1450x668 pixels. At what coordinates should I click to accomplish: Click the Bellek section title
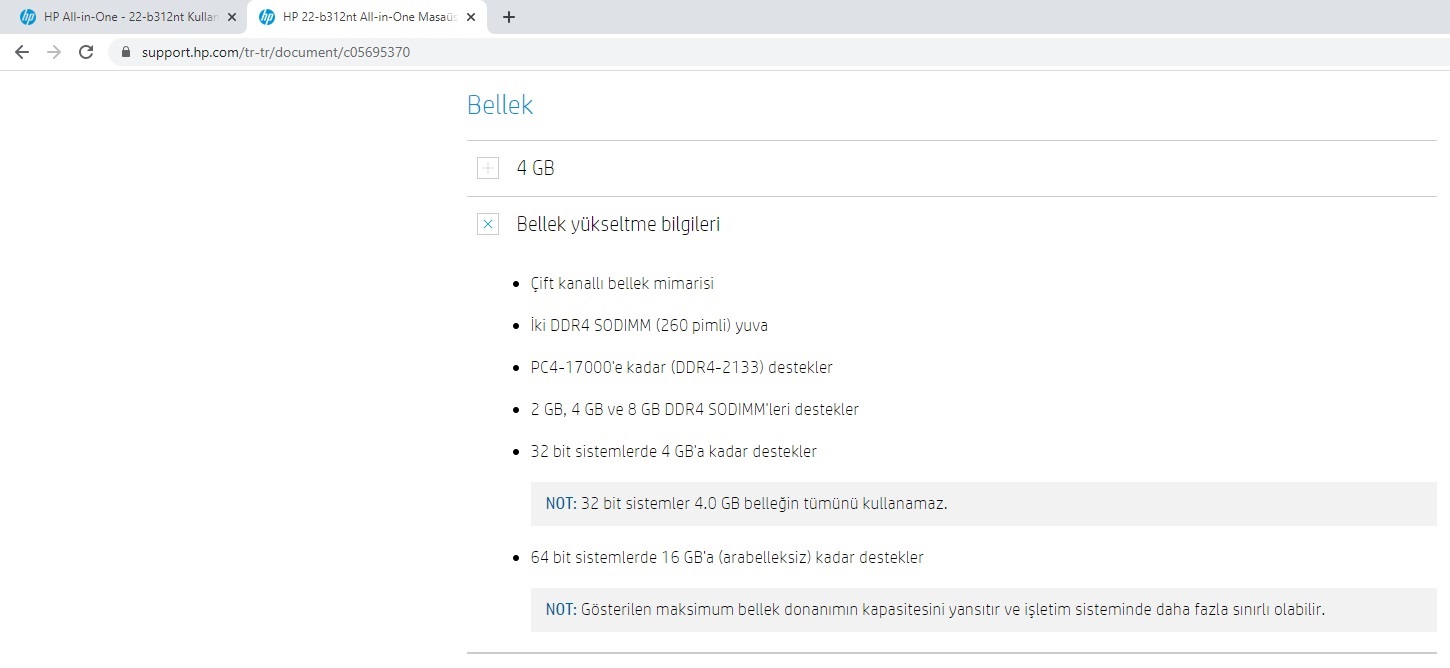pos(500,105)
